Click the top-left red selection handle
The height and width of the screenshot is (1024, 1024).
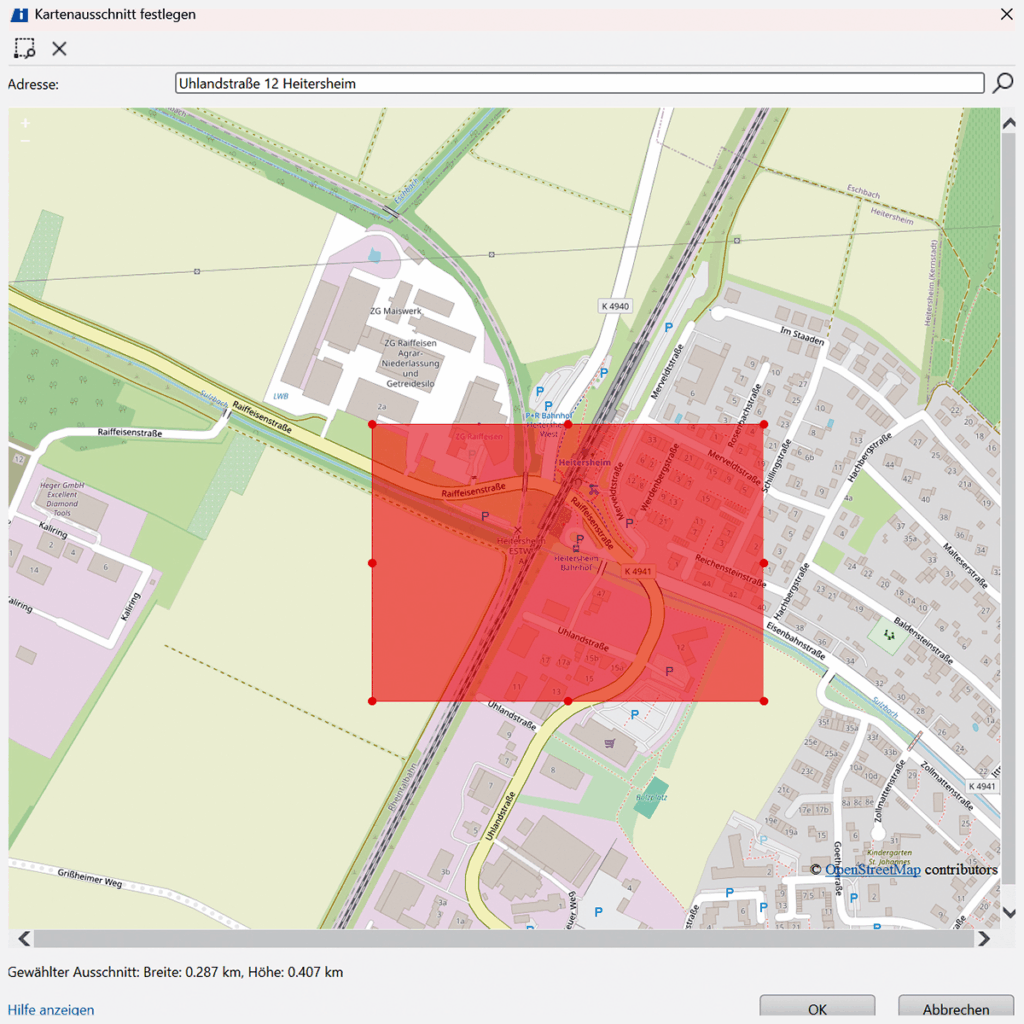pos(372,424)
